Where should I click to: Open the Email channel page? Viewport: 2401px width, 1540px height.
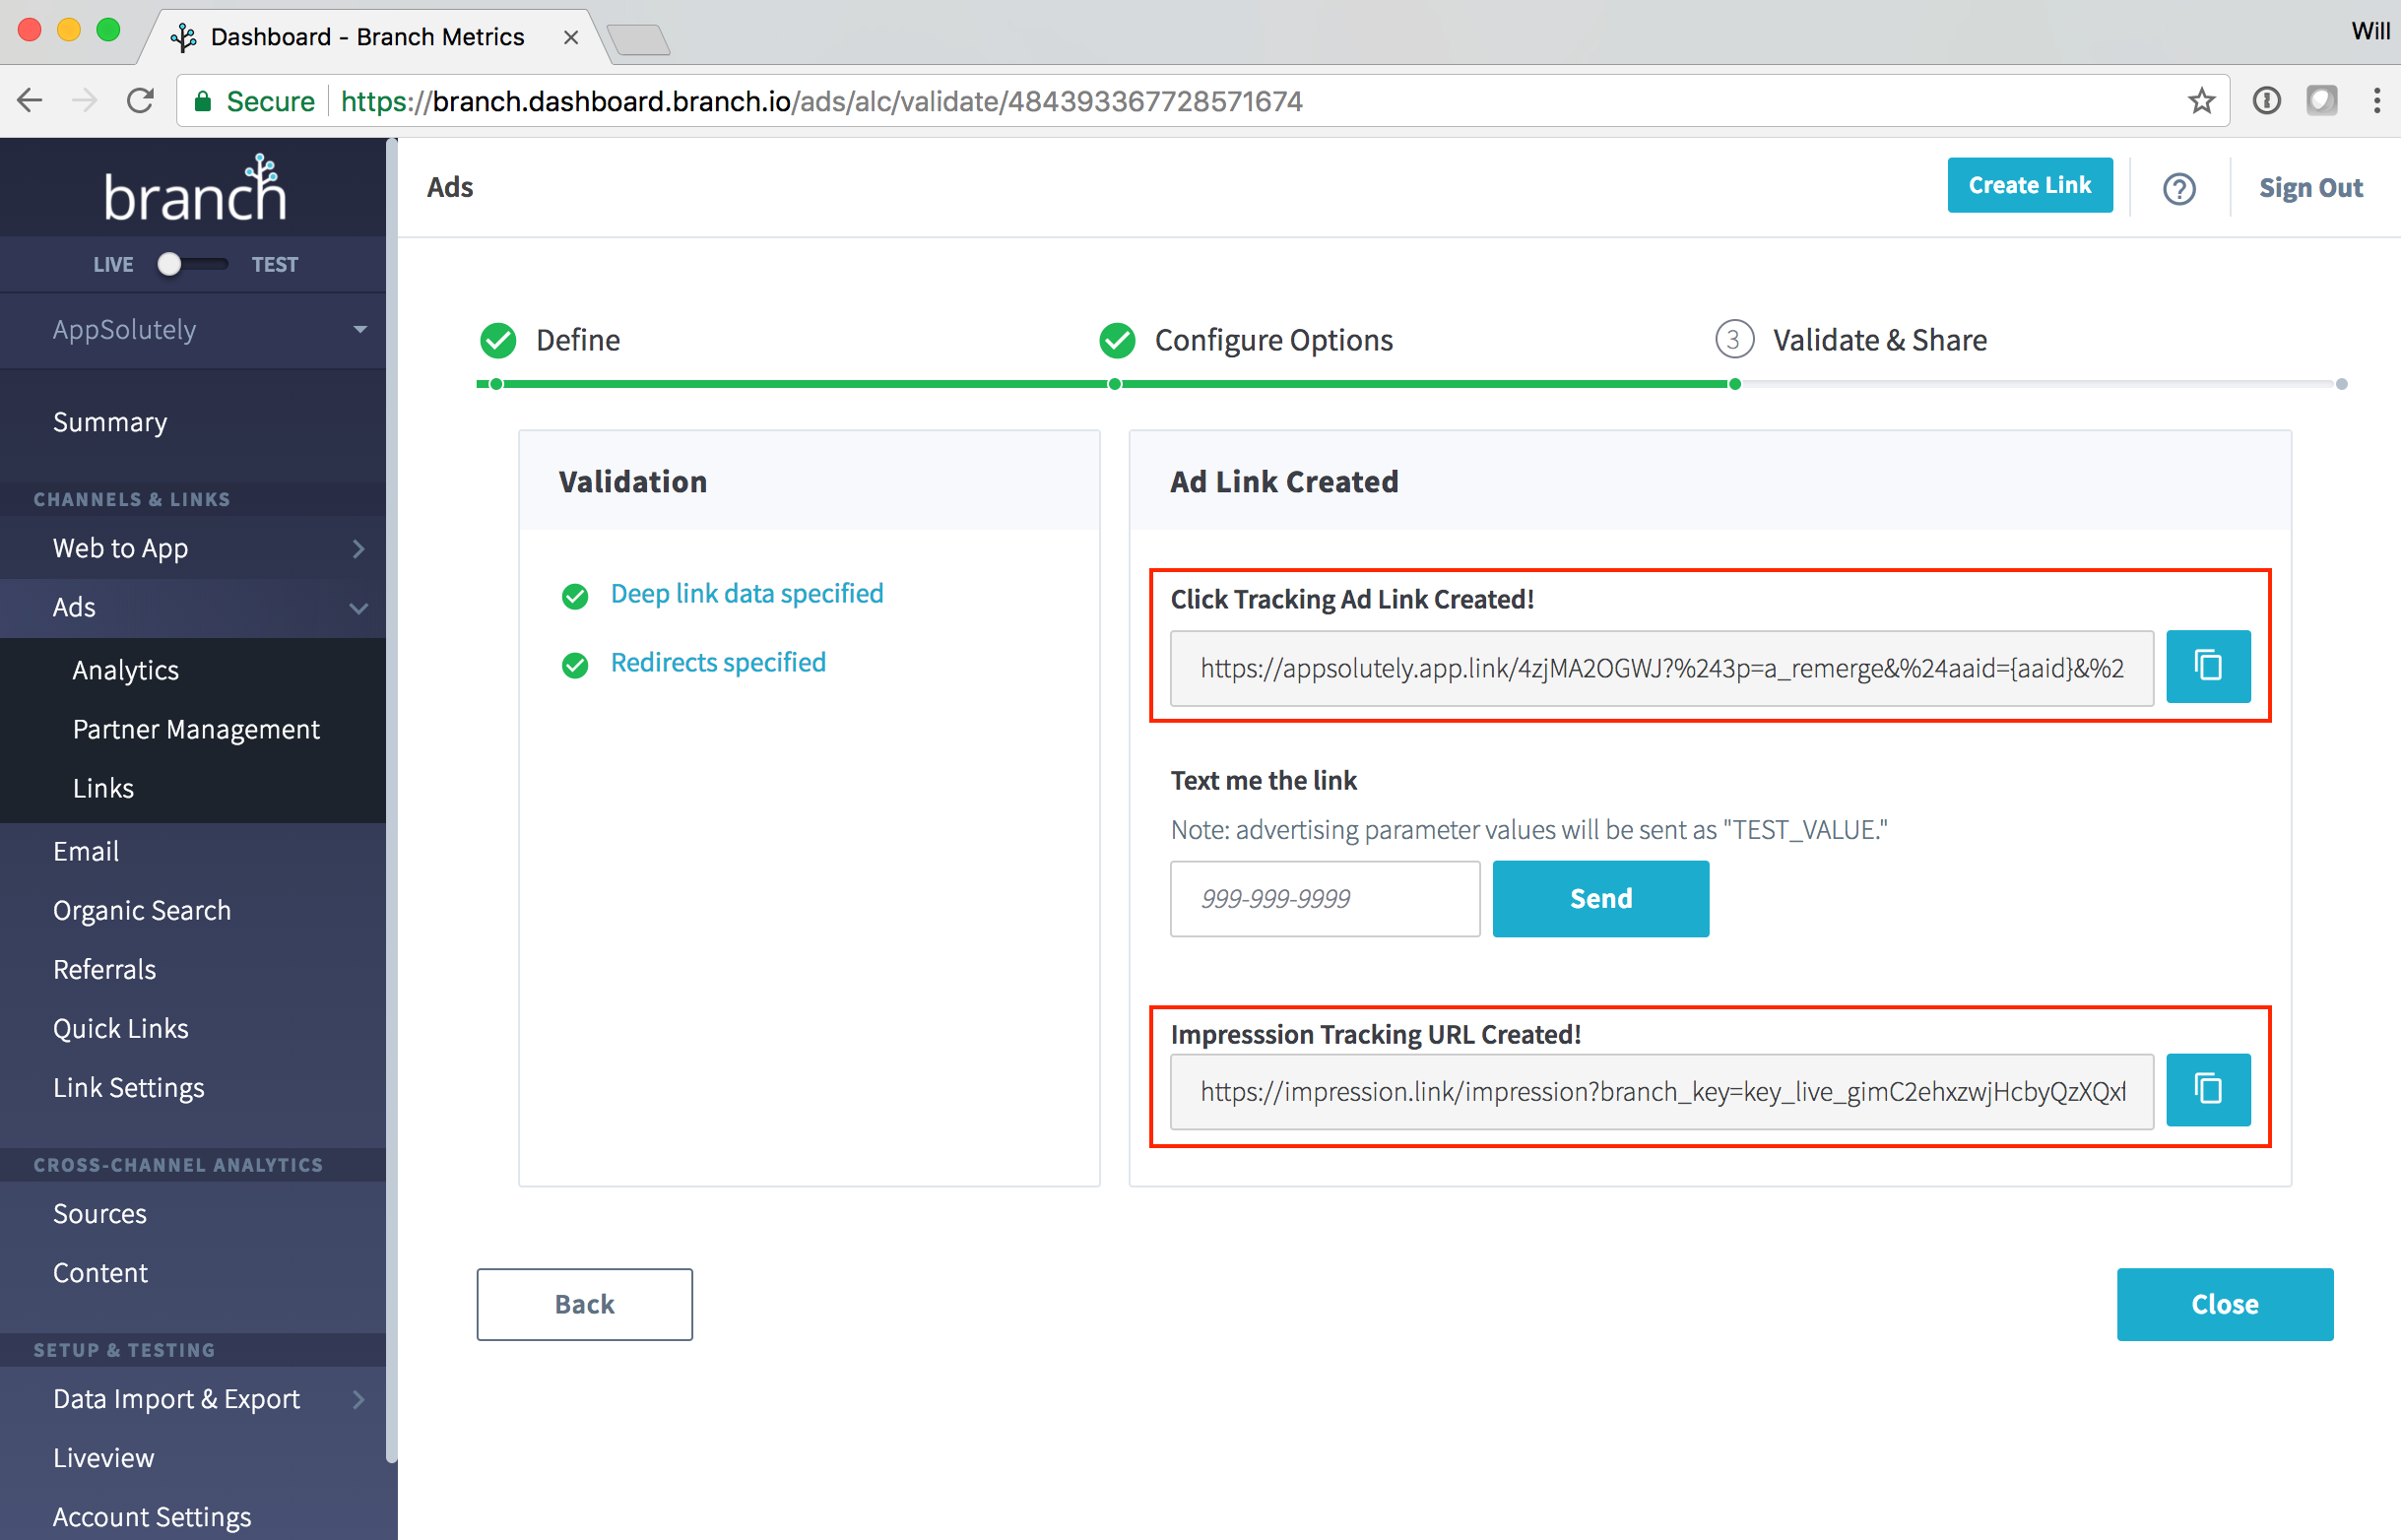(86, 851)
